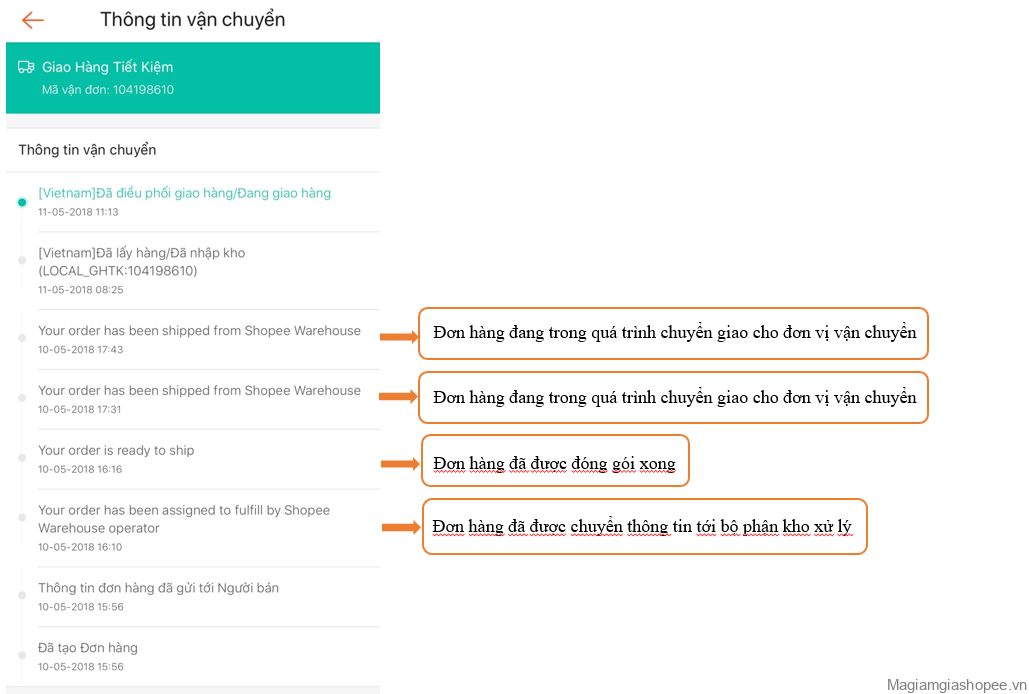Expand the Giao Hàng Tiết Kiệm carrier header
The height and width of the screenshot is (694, 1029).
(x=192, y=78)
